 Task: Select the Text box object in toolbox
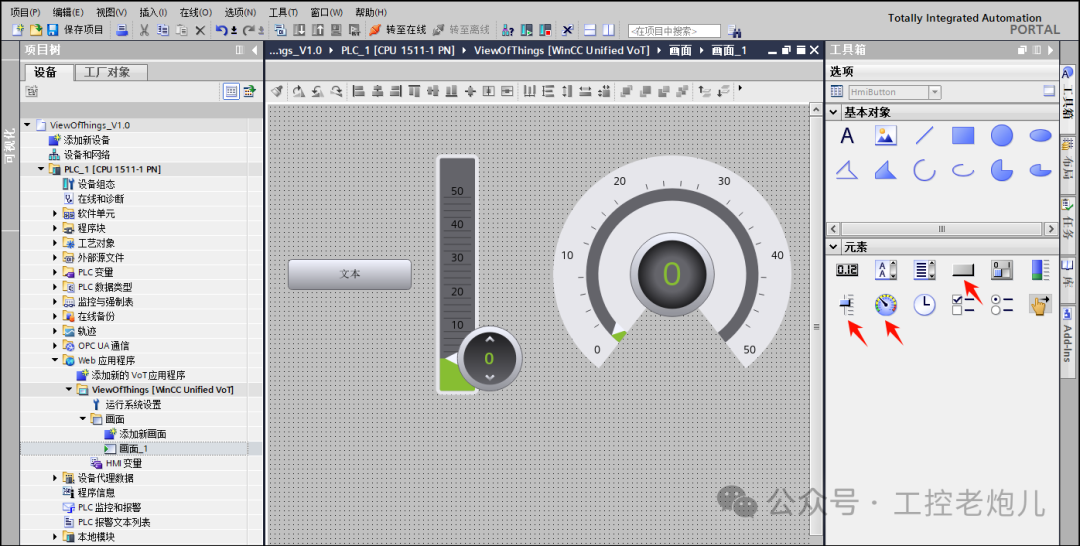click(x=847, y=136)
